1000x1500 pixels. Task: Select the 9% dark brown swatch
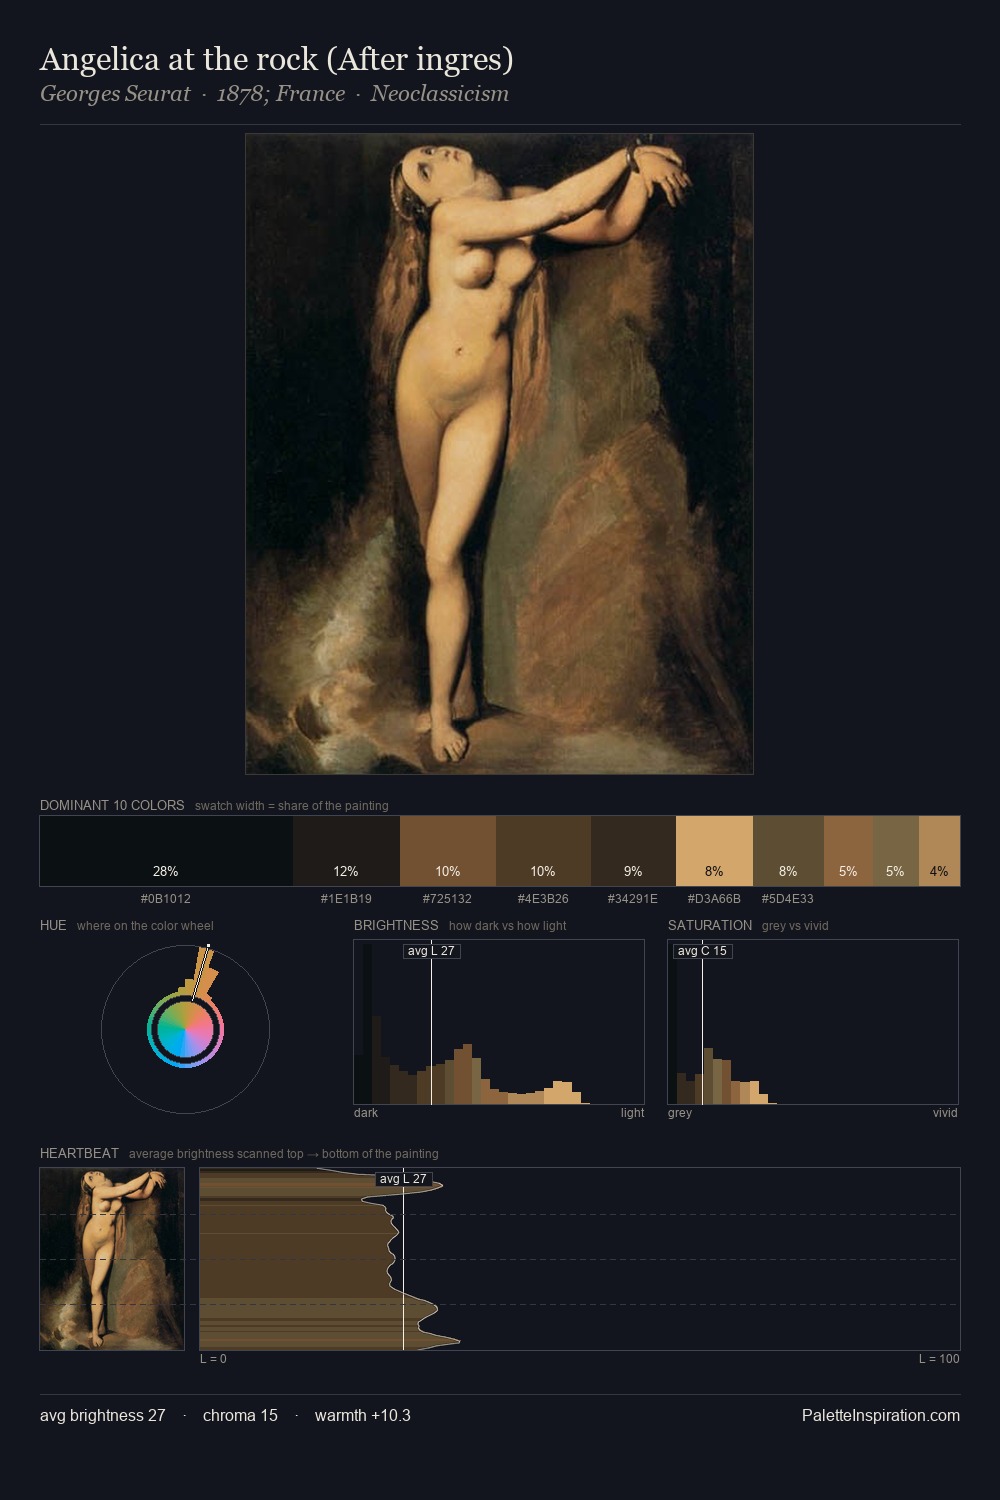(x=633, y=851)
